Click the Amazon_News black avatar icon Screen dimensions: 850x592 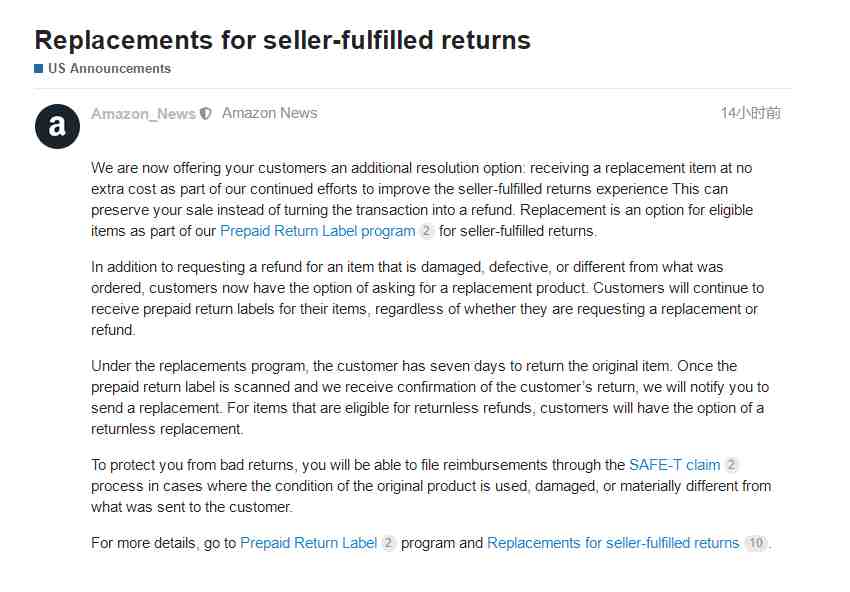[57, 126]
